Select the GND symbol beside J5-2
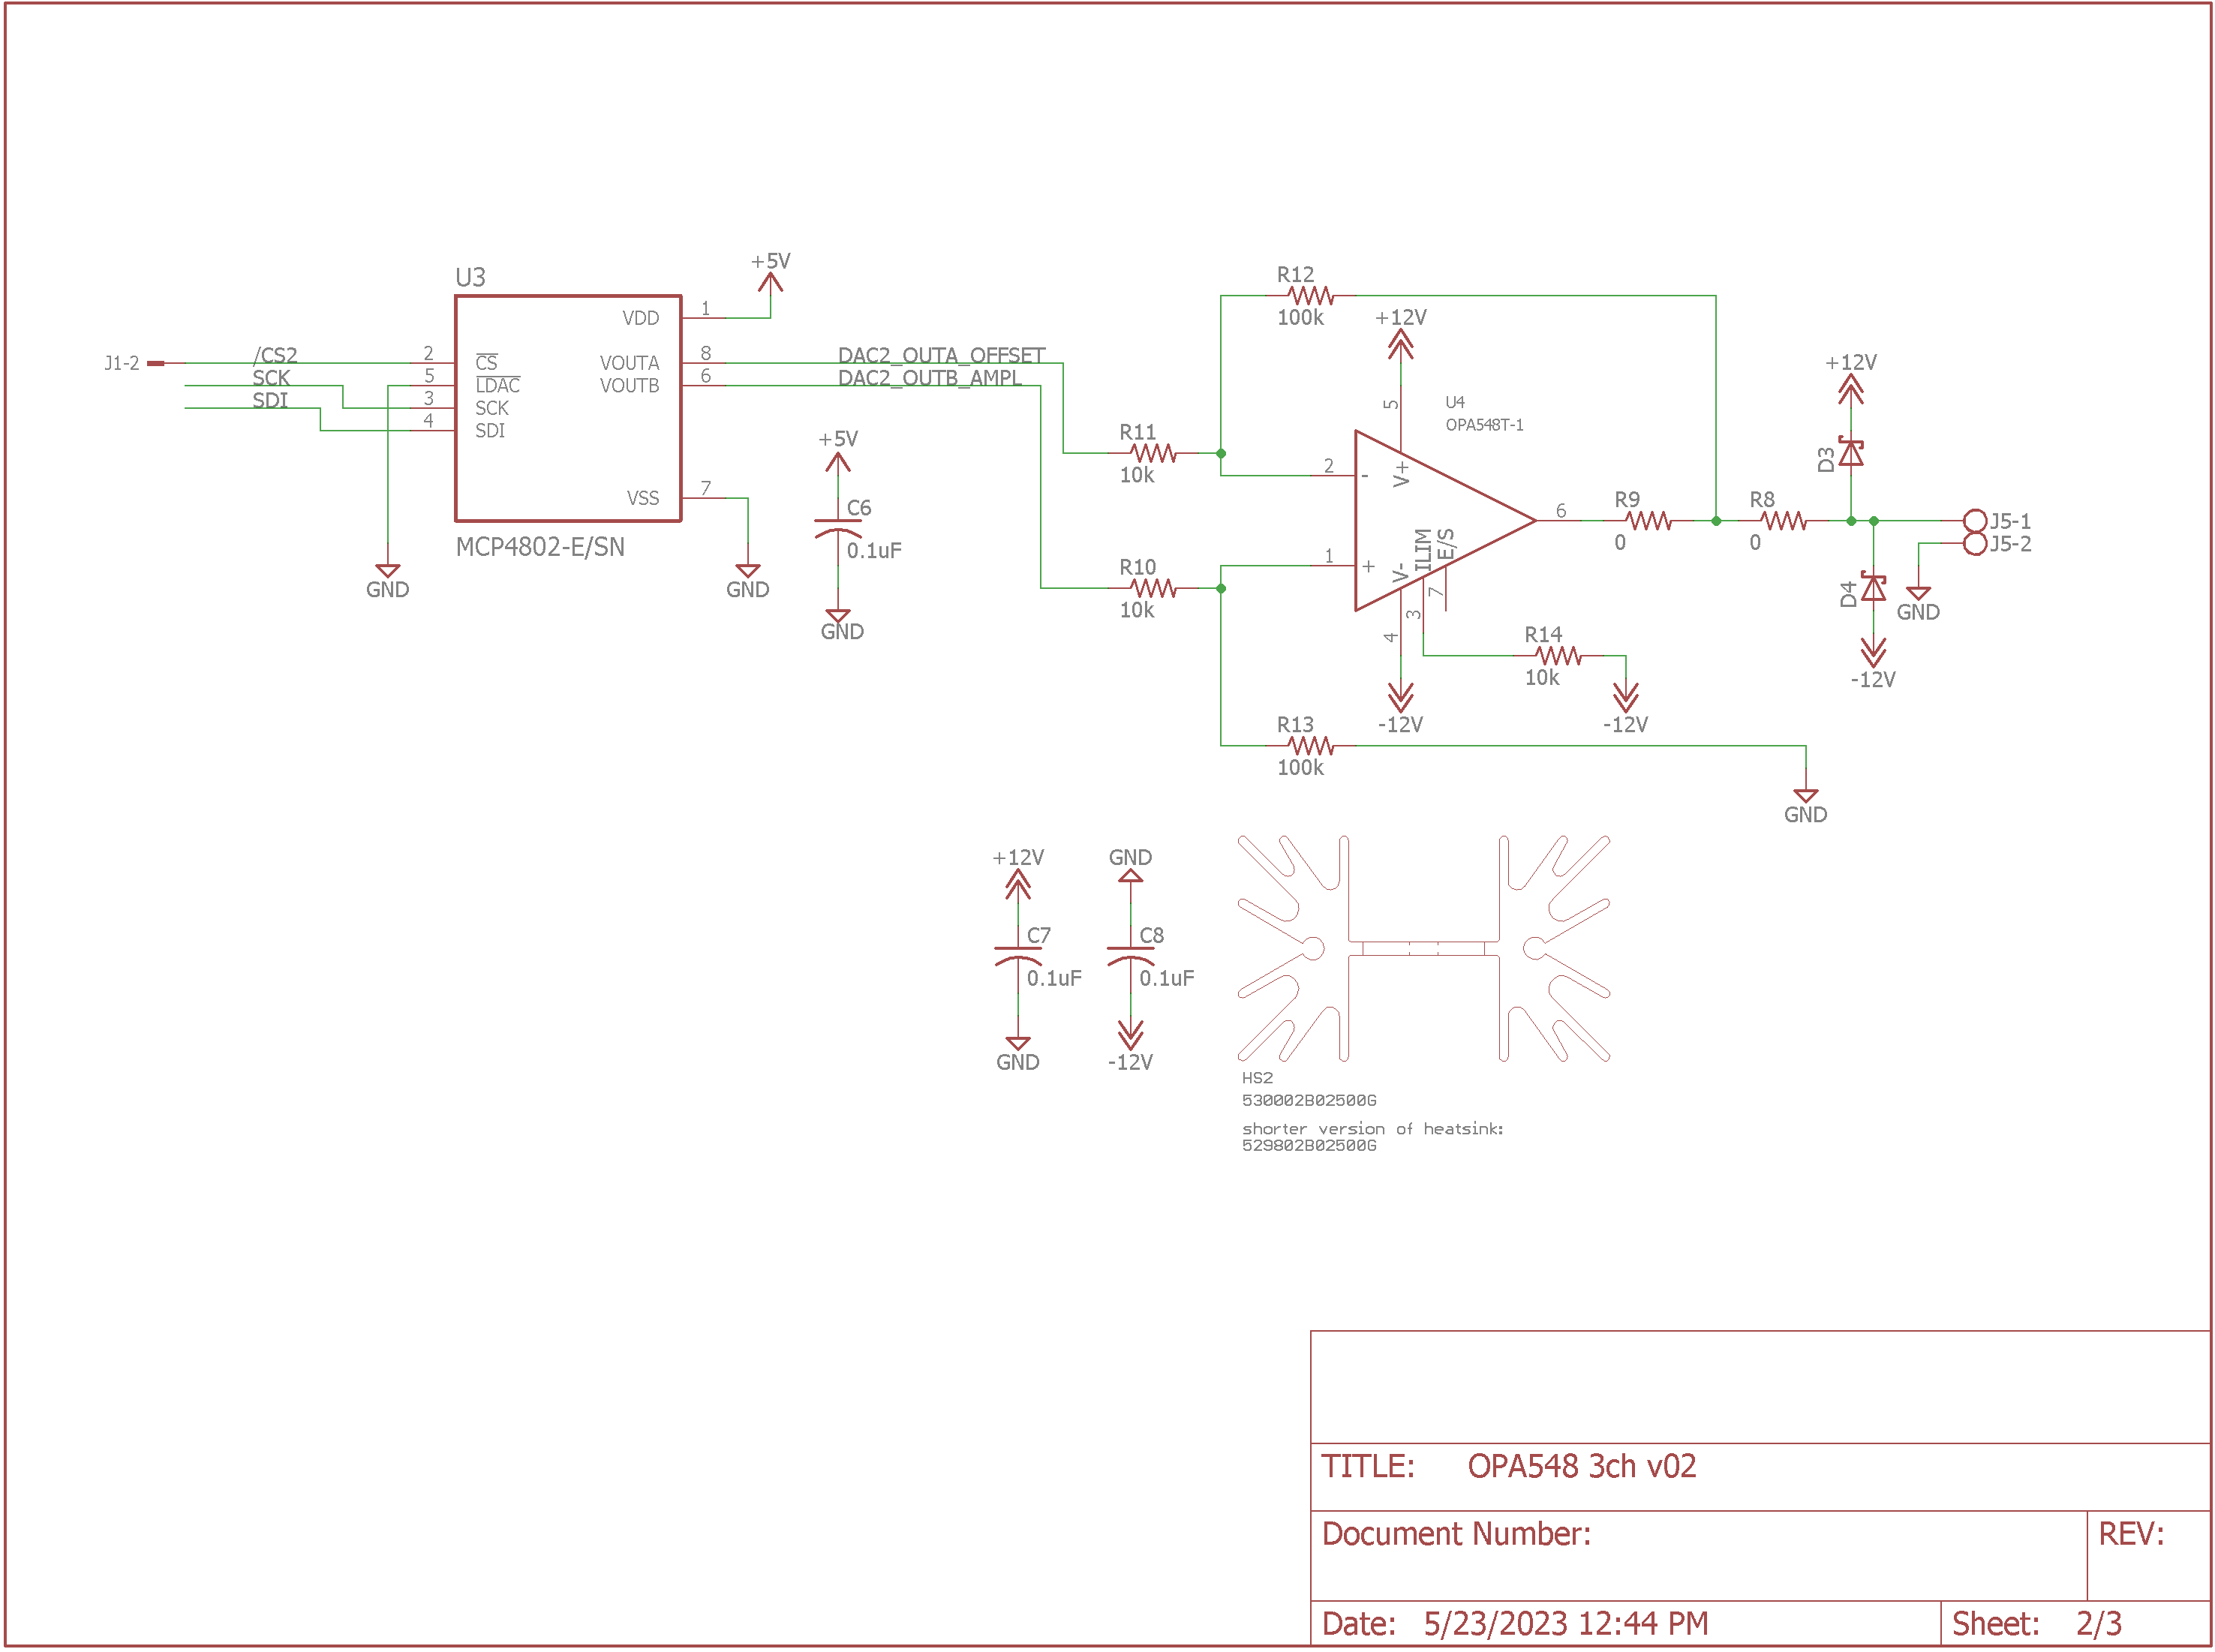Image resolution: width=2215 pixels, height=1652 pixels. click(1918, 593)
